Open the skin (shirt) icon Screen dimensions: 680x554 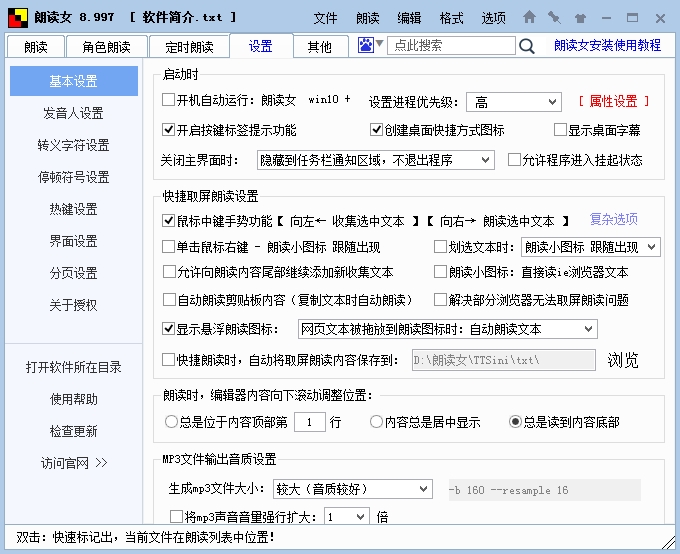coord(578,17)
